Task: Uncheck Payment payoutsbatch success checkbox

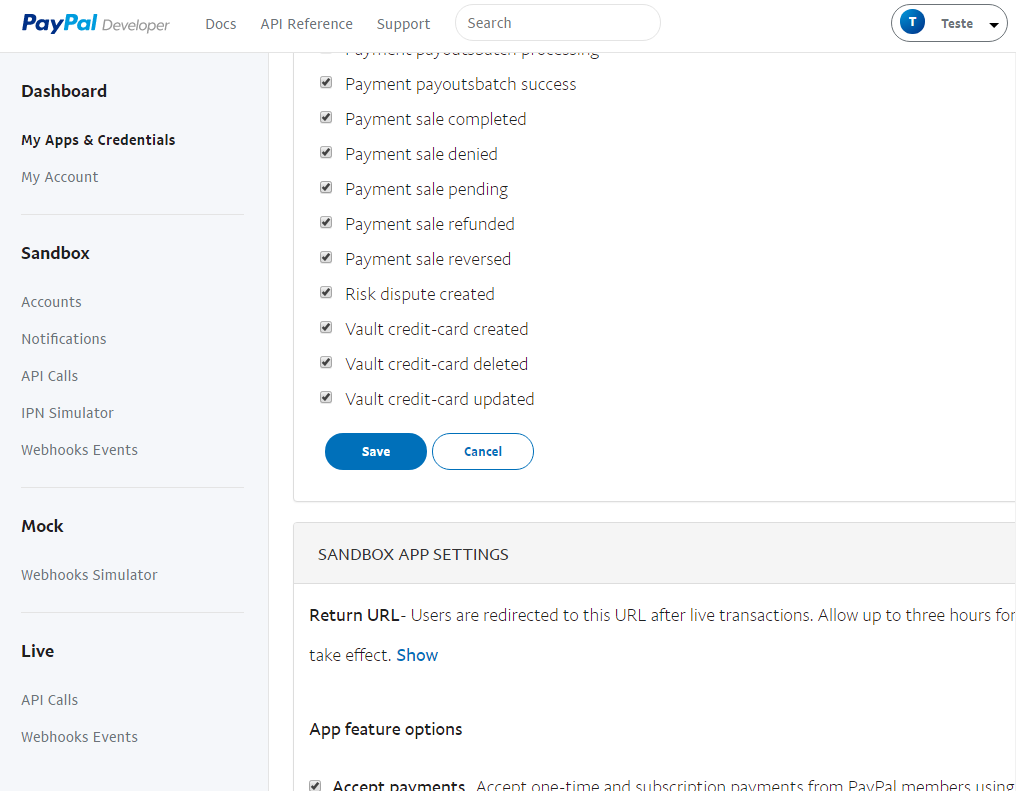Action: [326, 83]
